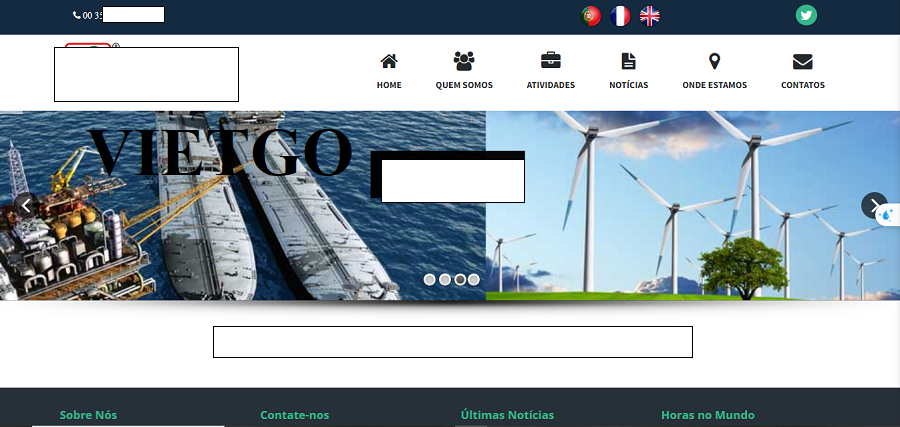Switch site language to Portuguese flag
This screenshot has width=900, height=427.
[x=591, y=16]
